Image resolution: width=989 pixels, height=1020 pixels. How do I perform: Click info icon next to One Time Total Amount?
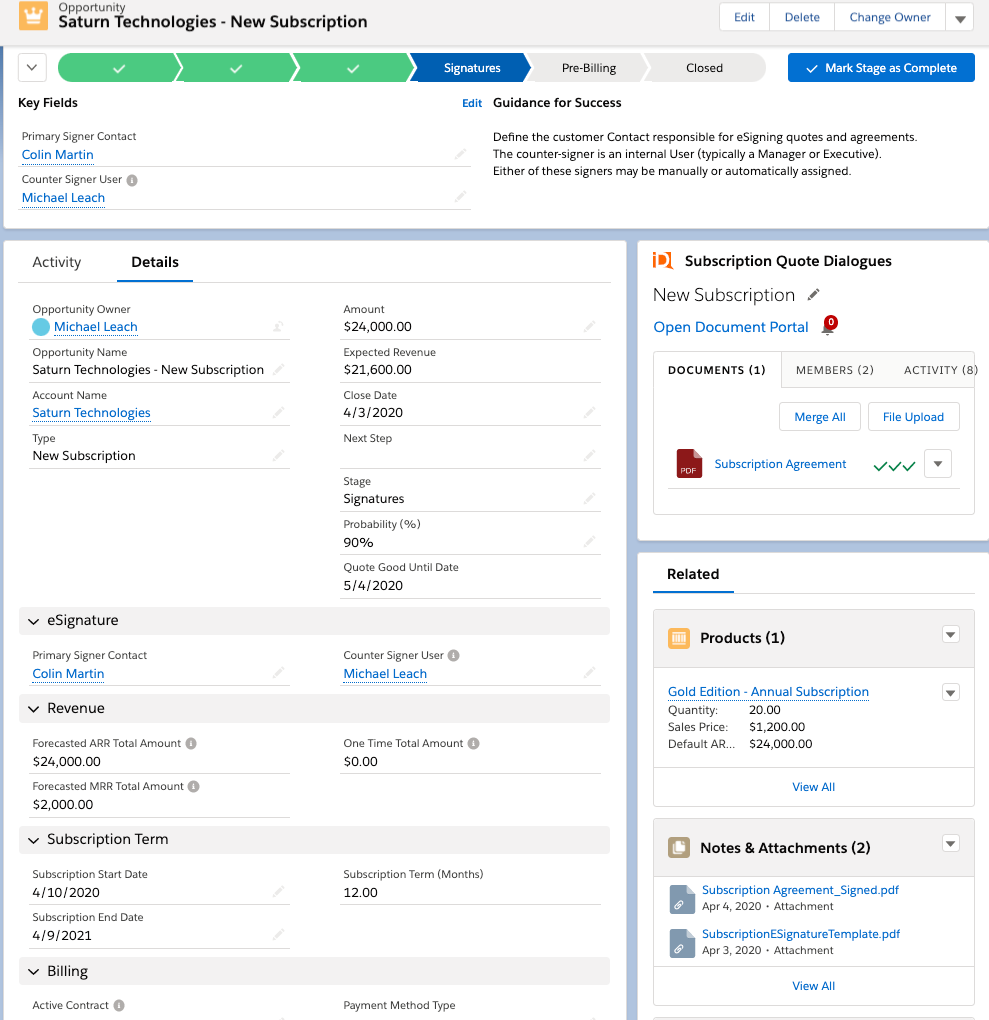[474, 744]
